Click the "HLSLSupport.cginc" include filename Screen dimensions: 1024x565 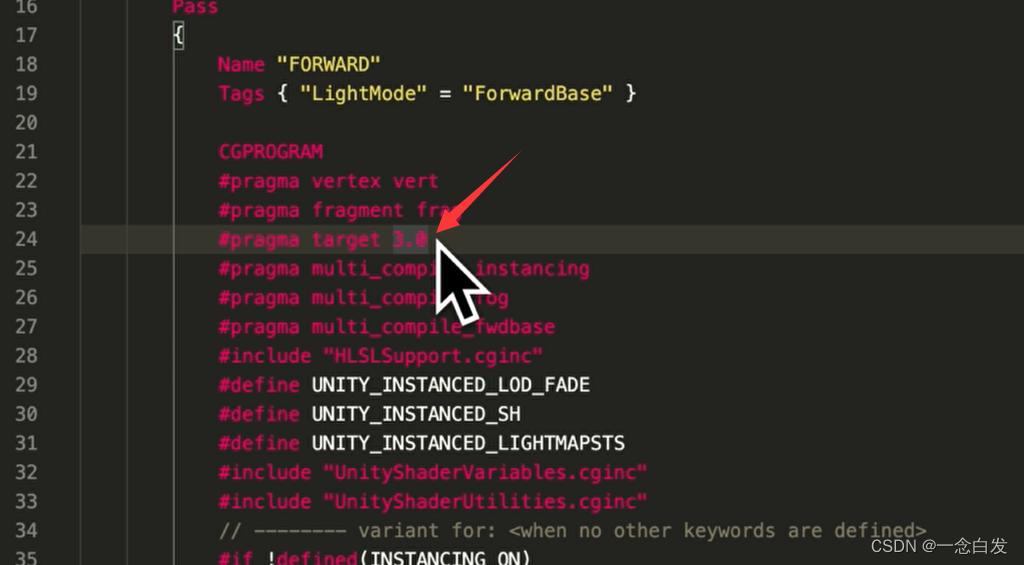[x=433, y=356]
